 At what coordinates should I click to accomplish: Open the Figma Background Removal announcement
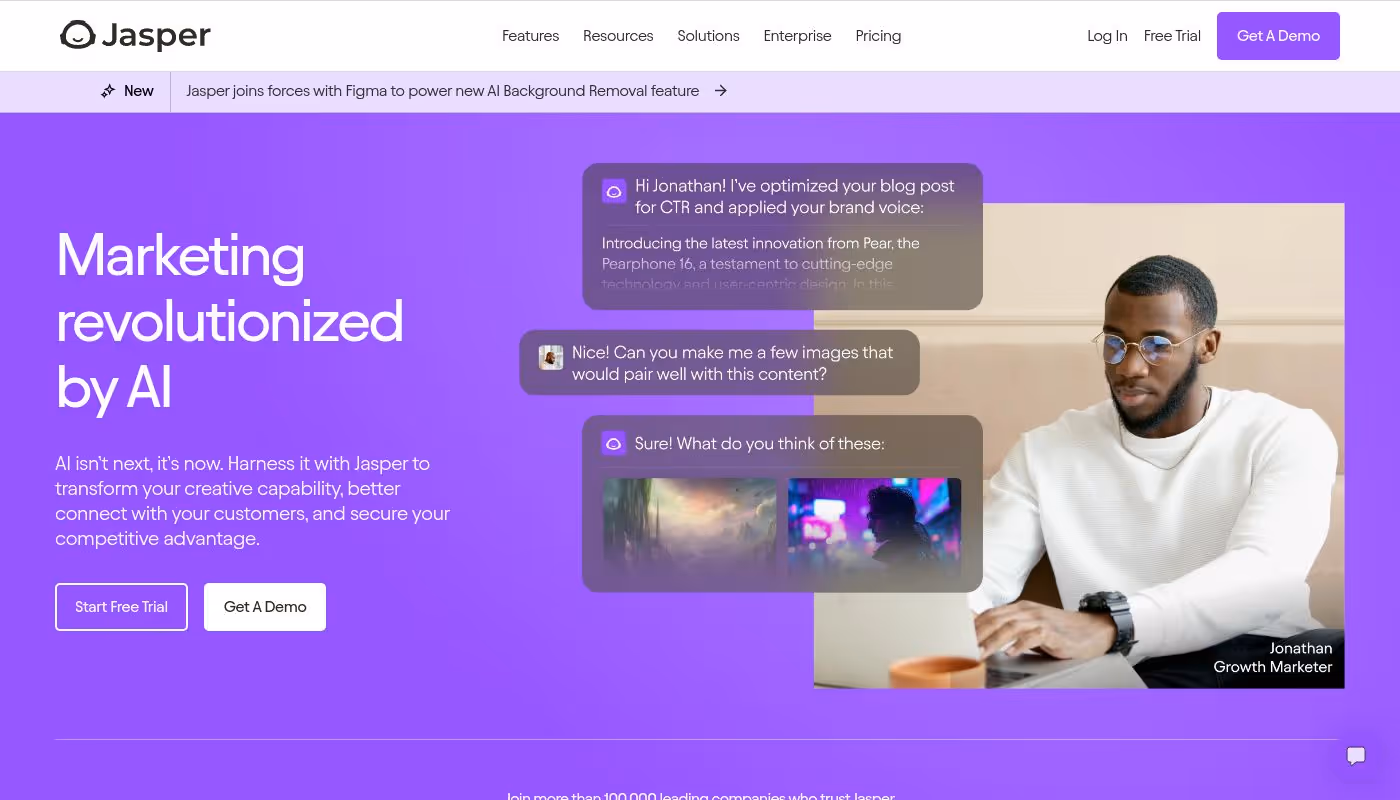pos(443,91)
